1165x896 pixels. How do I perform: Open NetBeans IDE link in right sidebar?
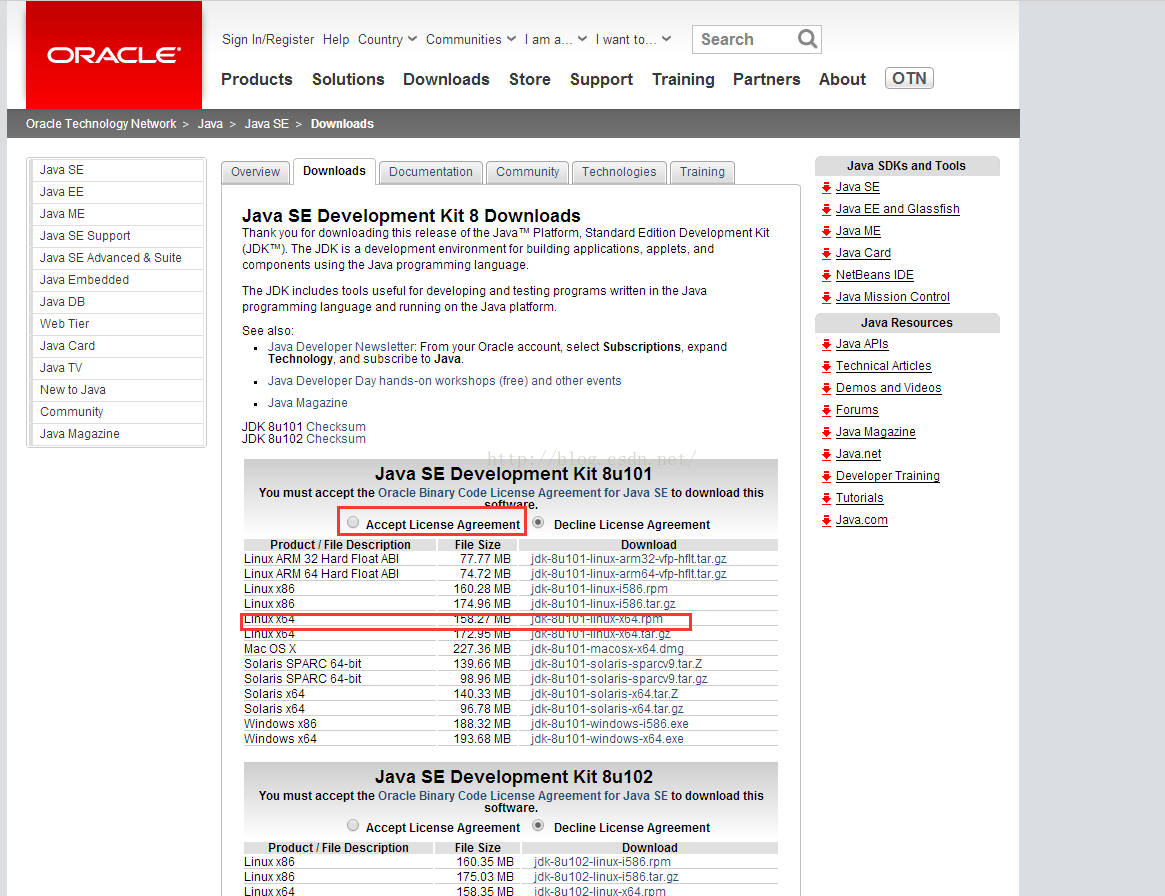click(x=874, y=275)
